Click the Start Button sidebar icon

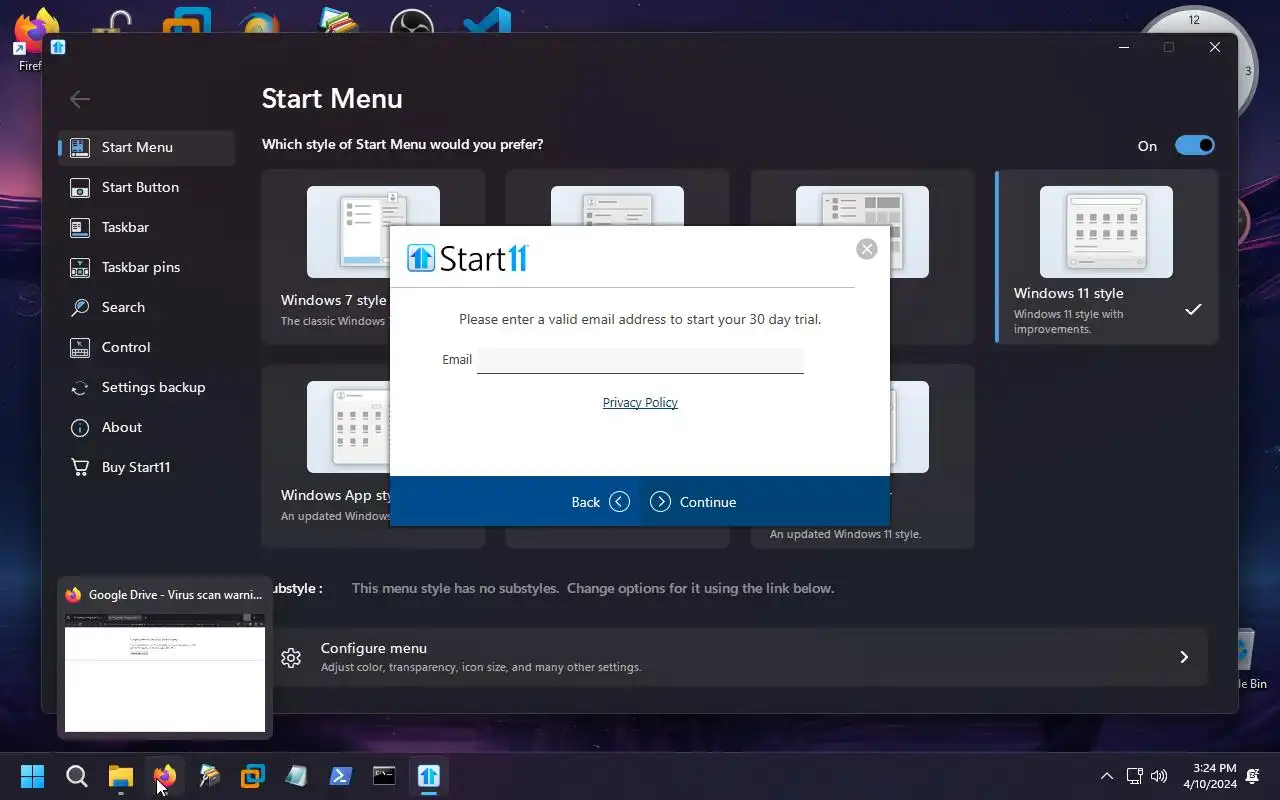(80, 187)
